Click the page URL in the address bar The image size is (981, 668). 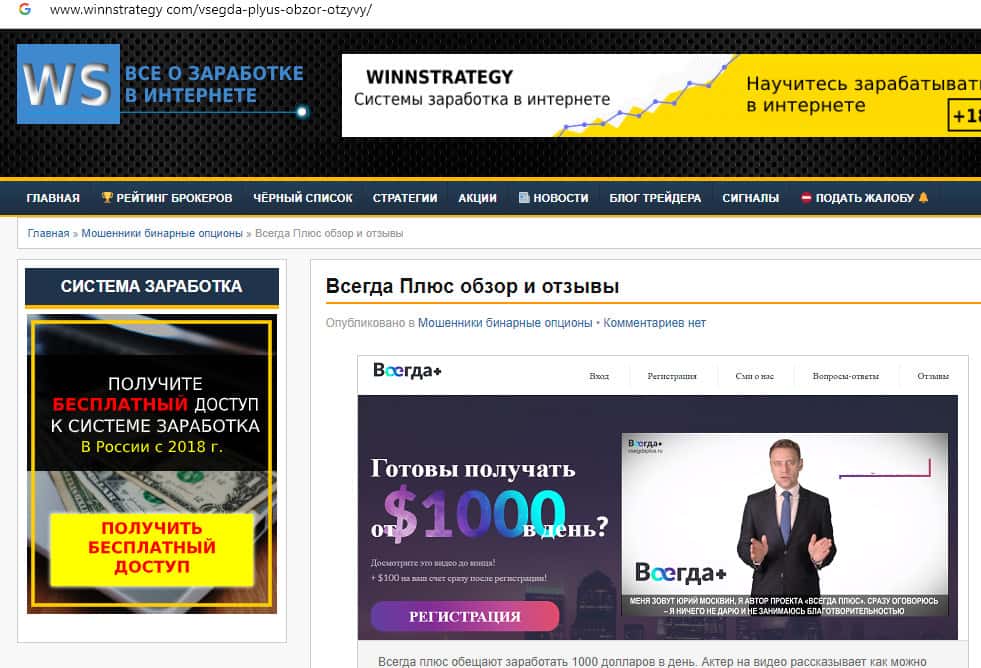click(x=211, y=9)
